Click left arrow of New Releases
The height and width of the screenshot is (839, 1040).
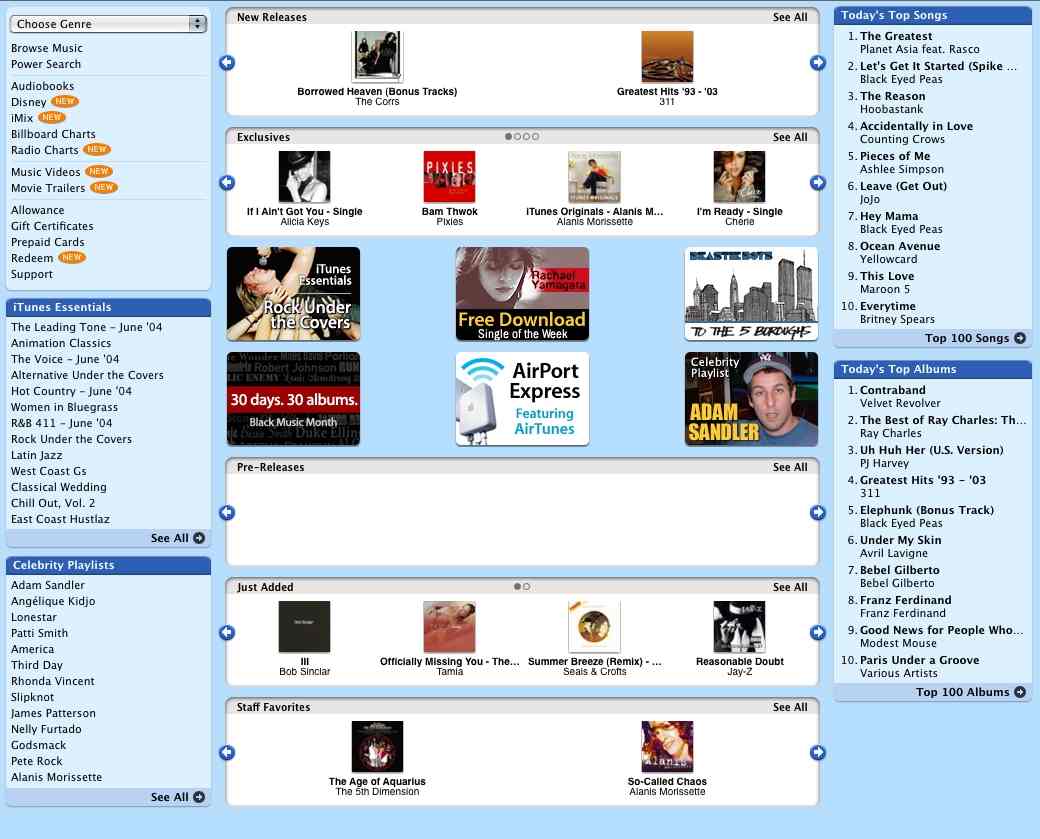click(x=227, y=62)
